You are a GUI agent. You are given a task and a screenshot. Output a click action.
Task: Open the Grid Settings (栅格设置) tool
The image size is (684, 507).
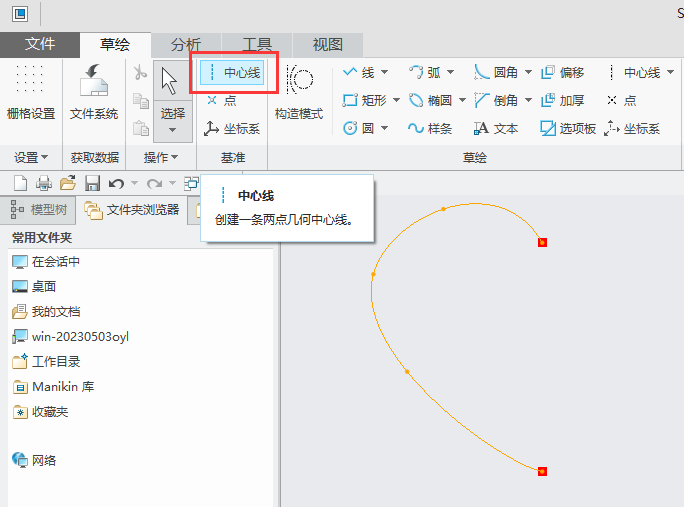click(x=31, y=92)
